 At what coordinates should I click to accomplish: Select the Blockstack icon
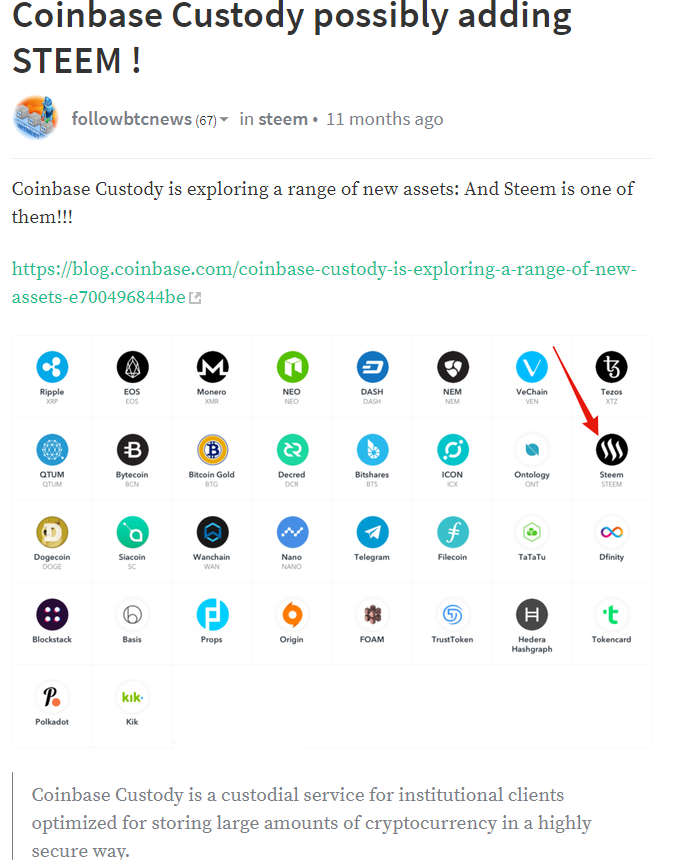[52, 614]
